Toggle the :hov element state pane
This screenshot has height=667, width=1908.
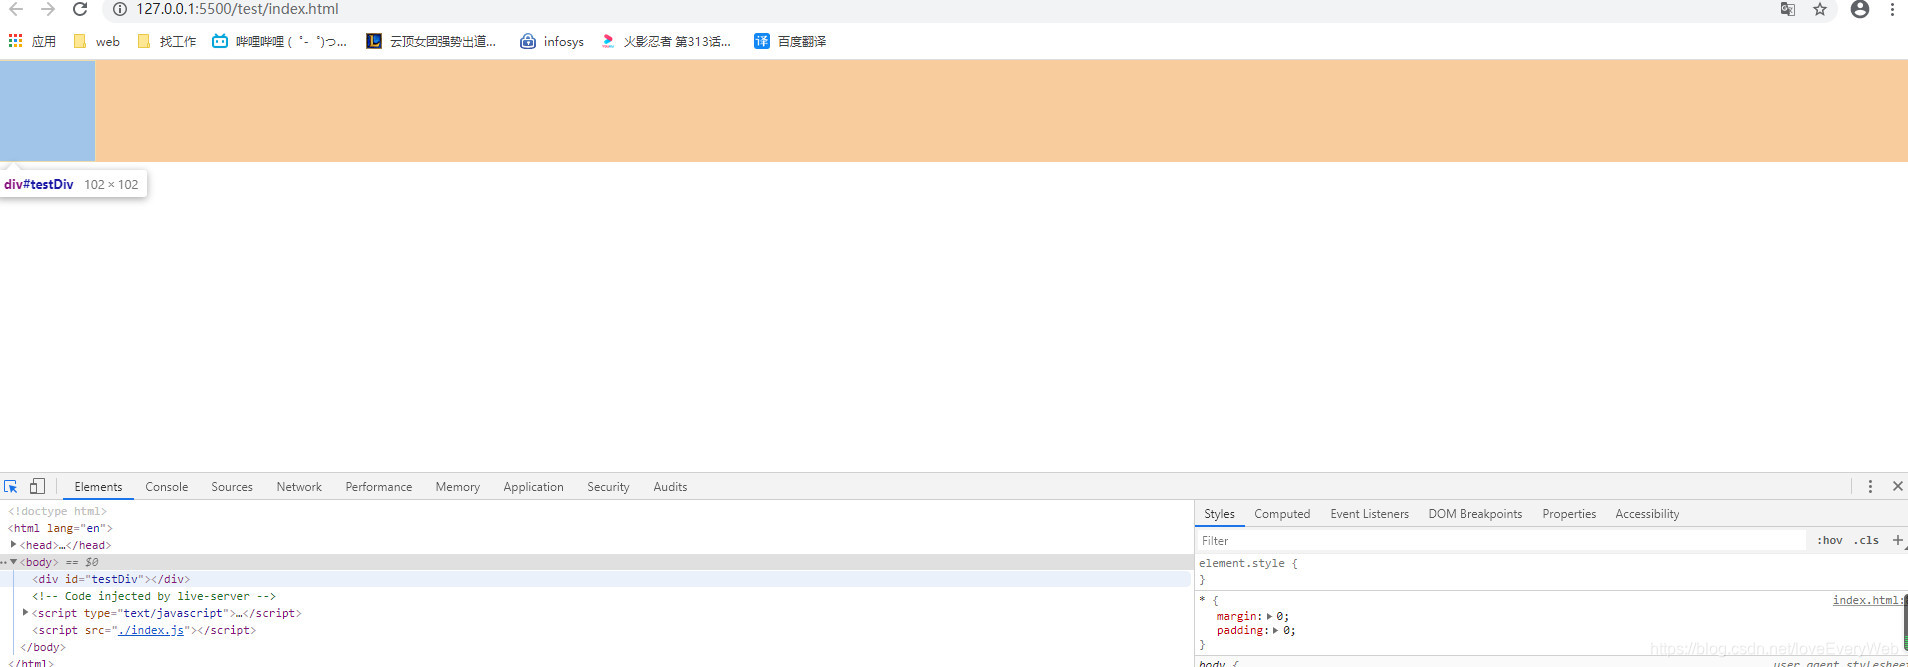coord(1830,540)
